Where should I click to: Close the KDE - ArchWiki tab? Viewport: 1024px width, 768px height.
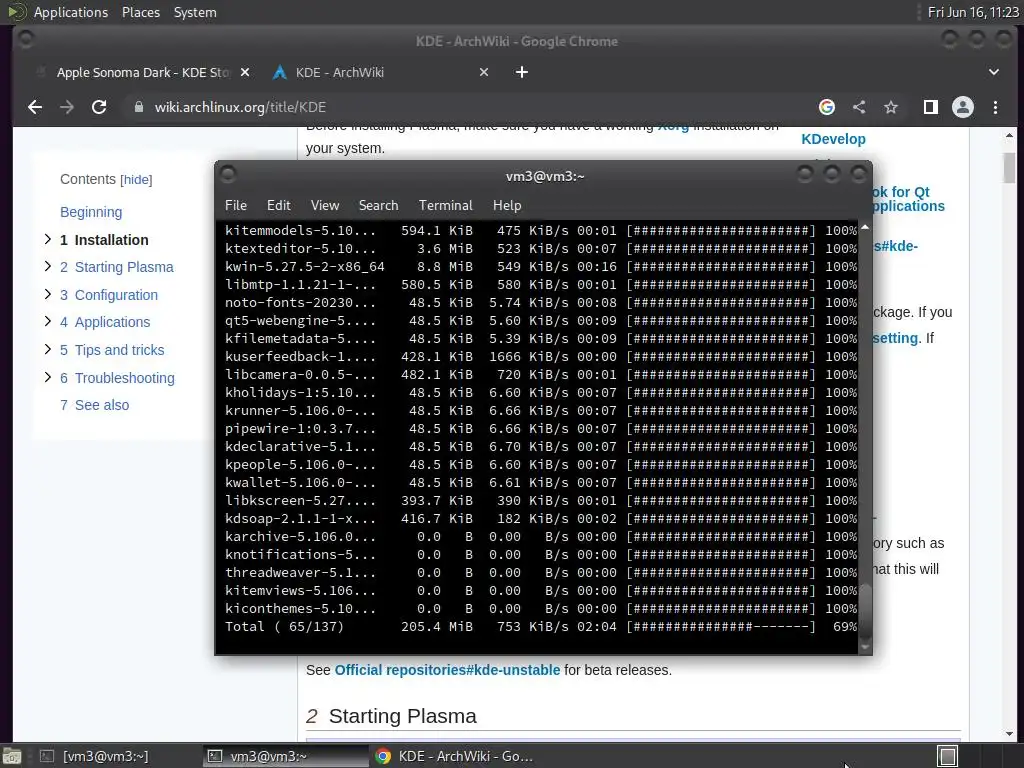click(484, 72)
